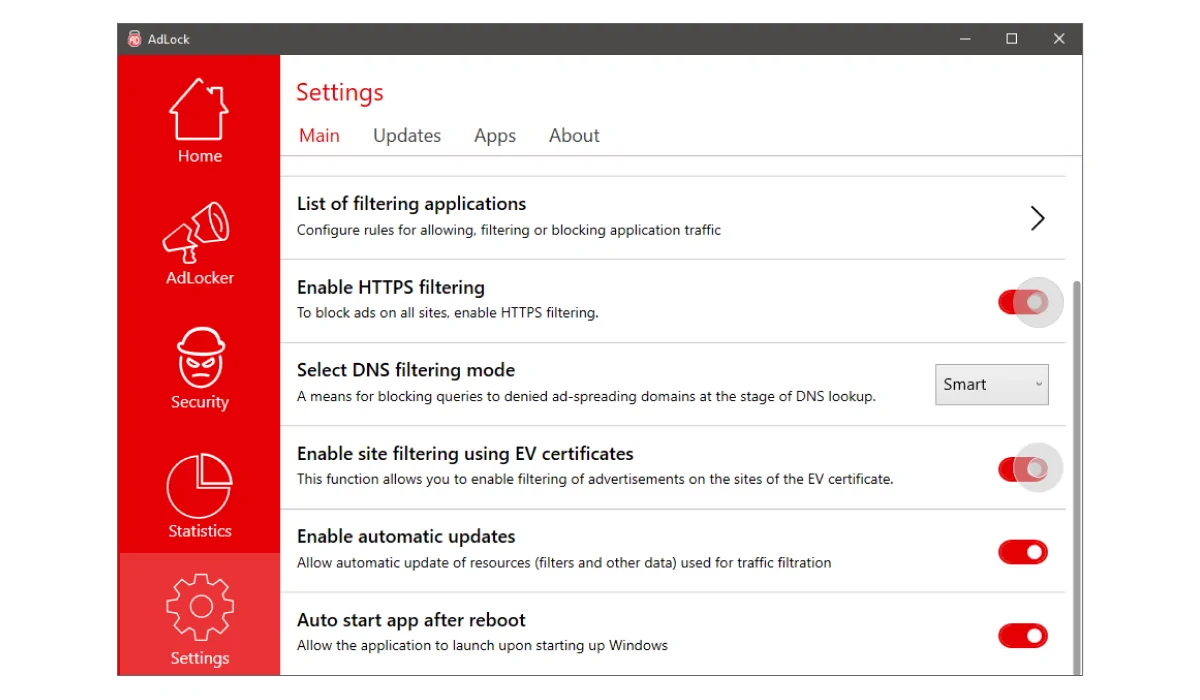Open the Apps tab
The height and width of the screenshot is (700, 1200).
(495, 136)
